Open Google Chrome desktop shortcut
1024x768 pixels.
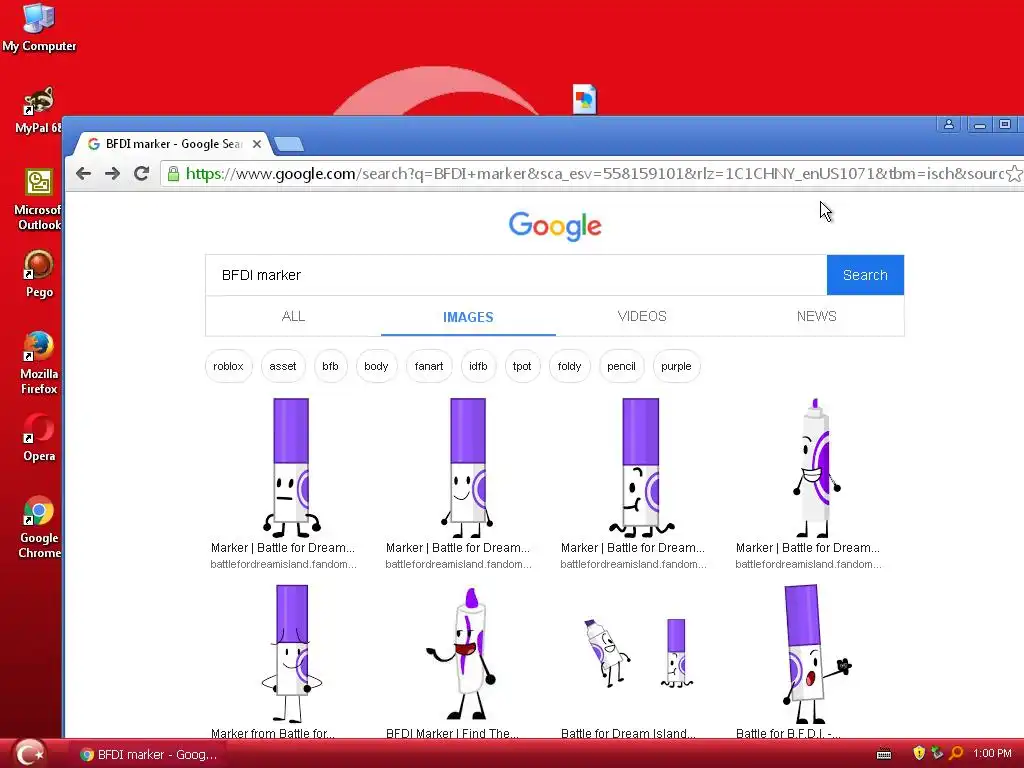pos(39,528)
